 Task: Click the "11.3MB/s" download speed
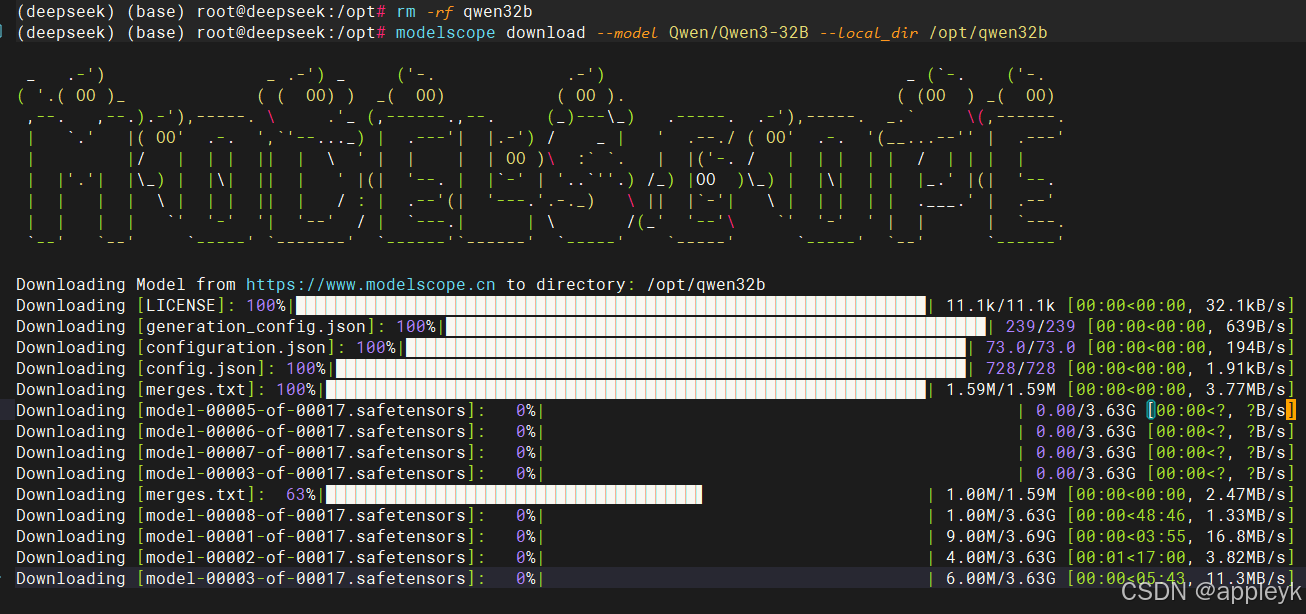[1246, 579]
